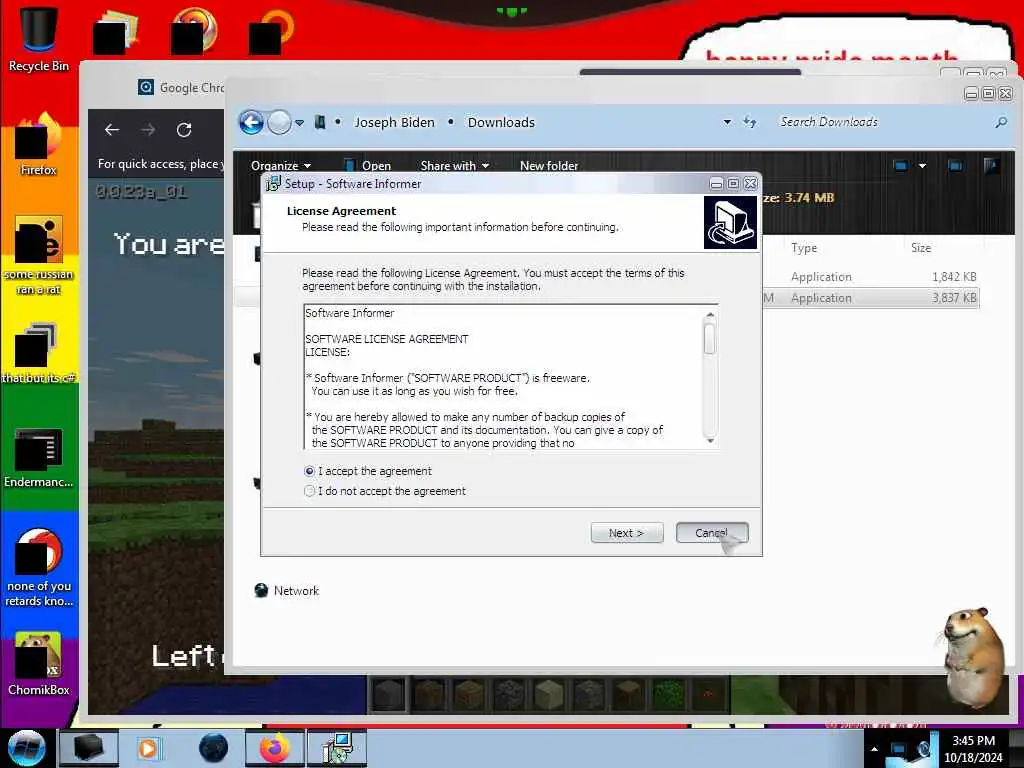Click the volume speaker tray icon
This screenshot has height=768, width=1024.
[x=923, y=750]
